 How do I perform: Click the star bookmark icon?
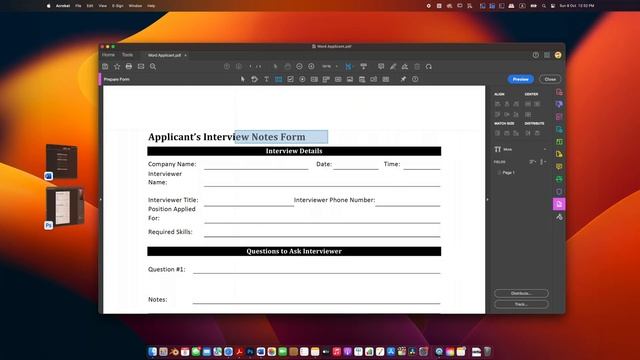pyautogui.click(x=117, y=67)
